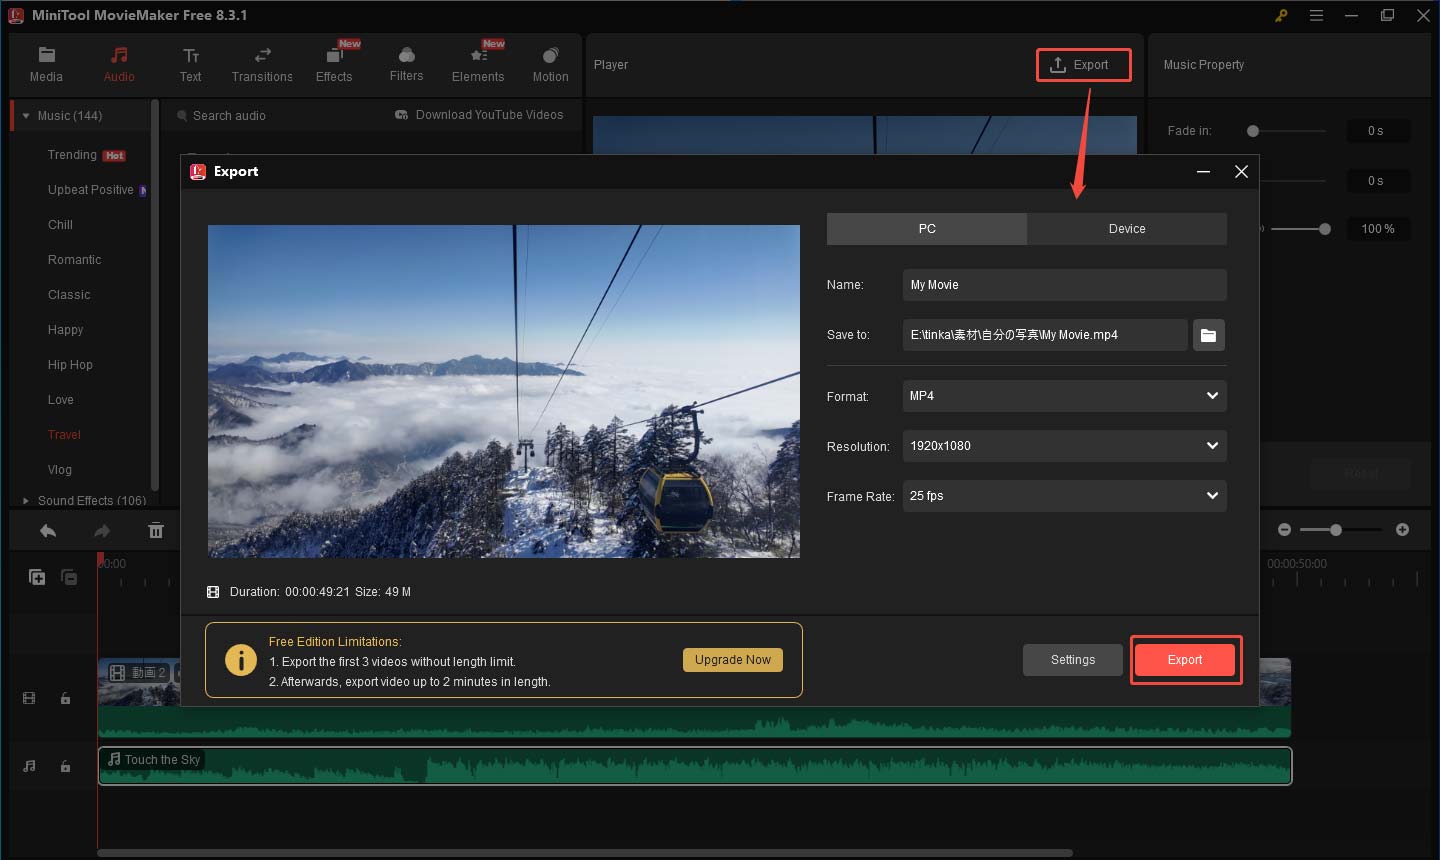
Task: Open the Transitions tab
Action: point(262,64)
